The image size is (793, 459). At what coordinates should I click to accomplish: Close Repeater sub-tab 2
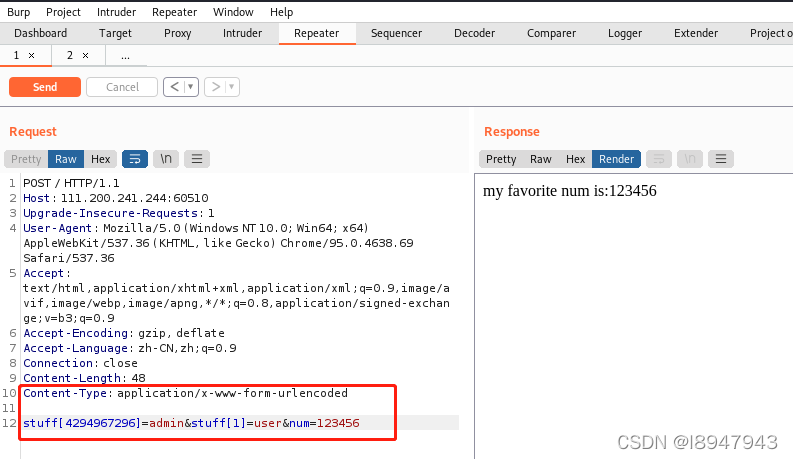[85, 56]
